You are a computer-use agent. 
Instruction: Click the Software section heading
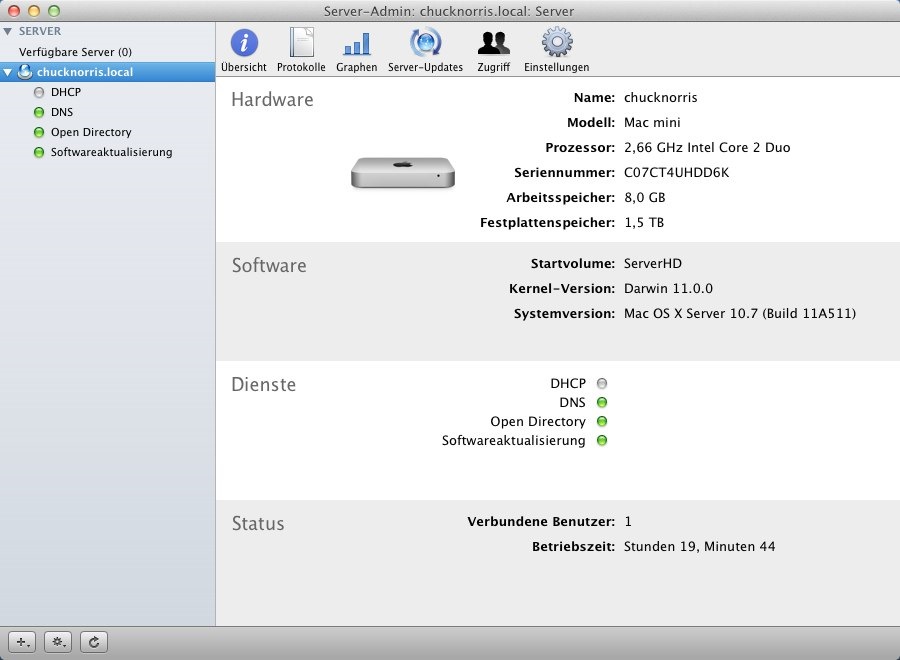click(269, 265)
